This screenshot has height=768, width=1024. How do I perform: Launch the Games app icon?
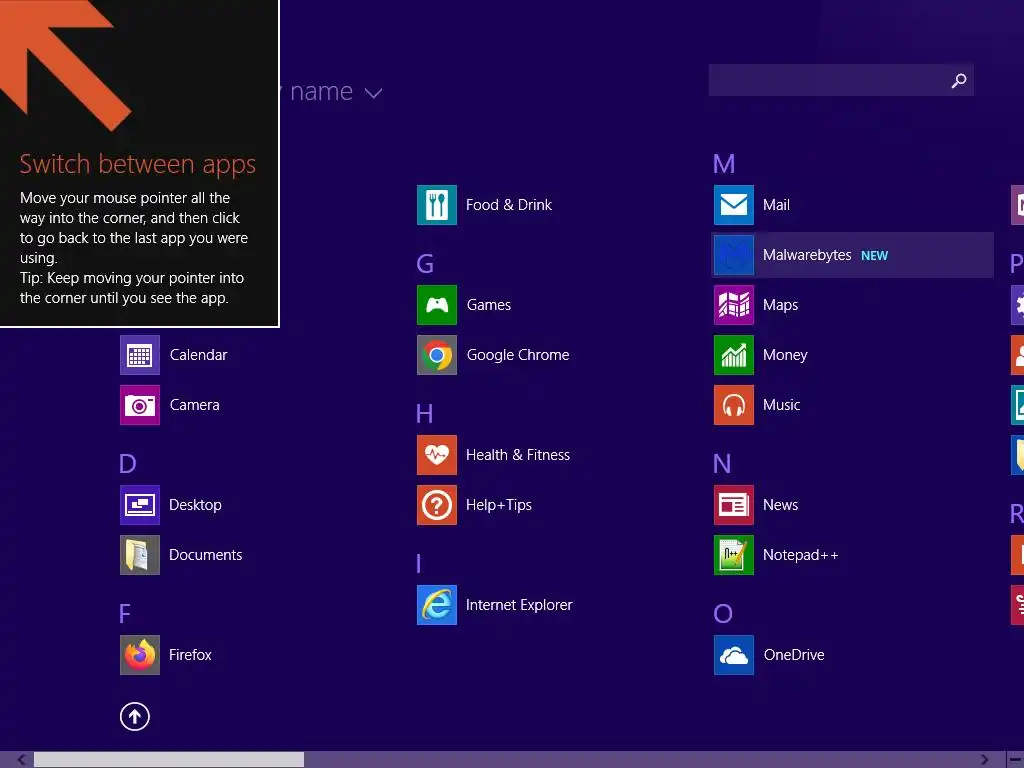(x=437, y=305)
